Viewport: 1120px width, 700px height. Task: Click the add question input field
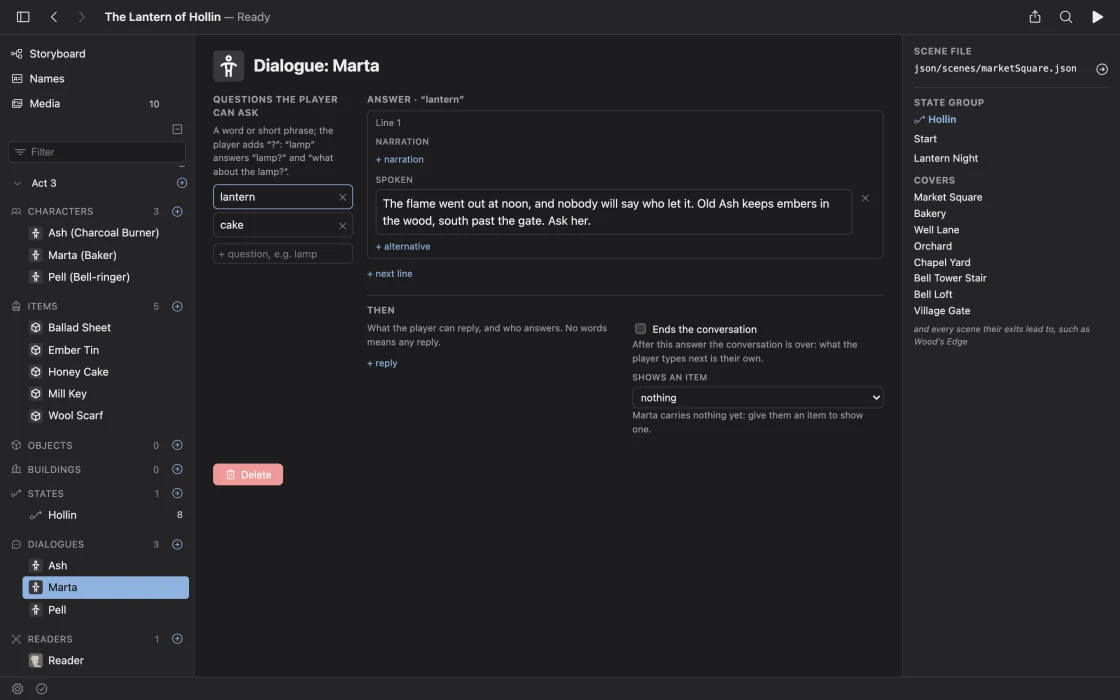click(283, 254)
